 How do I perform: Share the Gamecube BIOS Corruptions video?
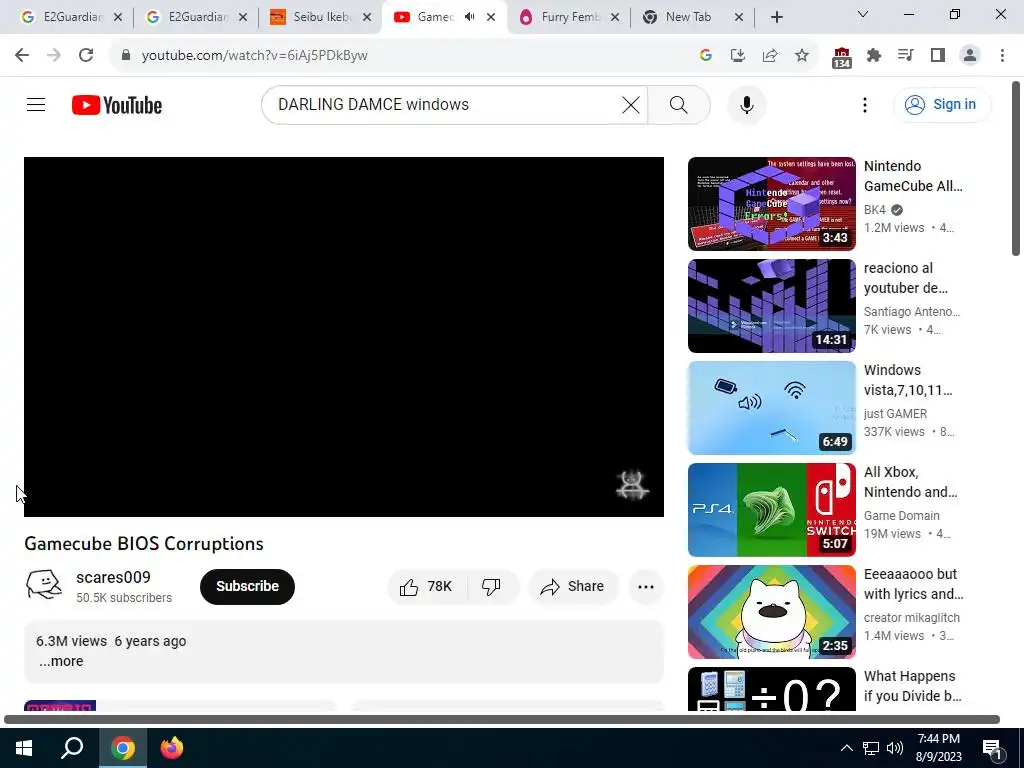pyautogui.click(x=573, y=586)
